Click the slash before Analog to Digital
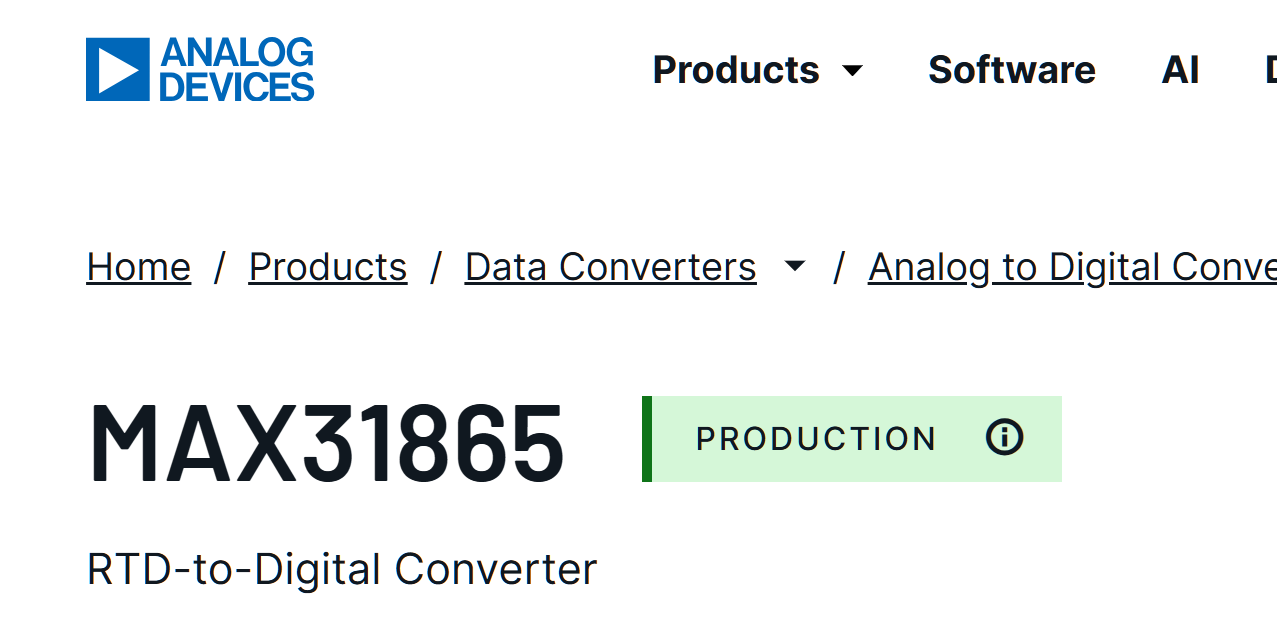 point(840,267)
